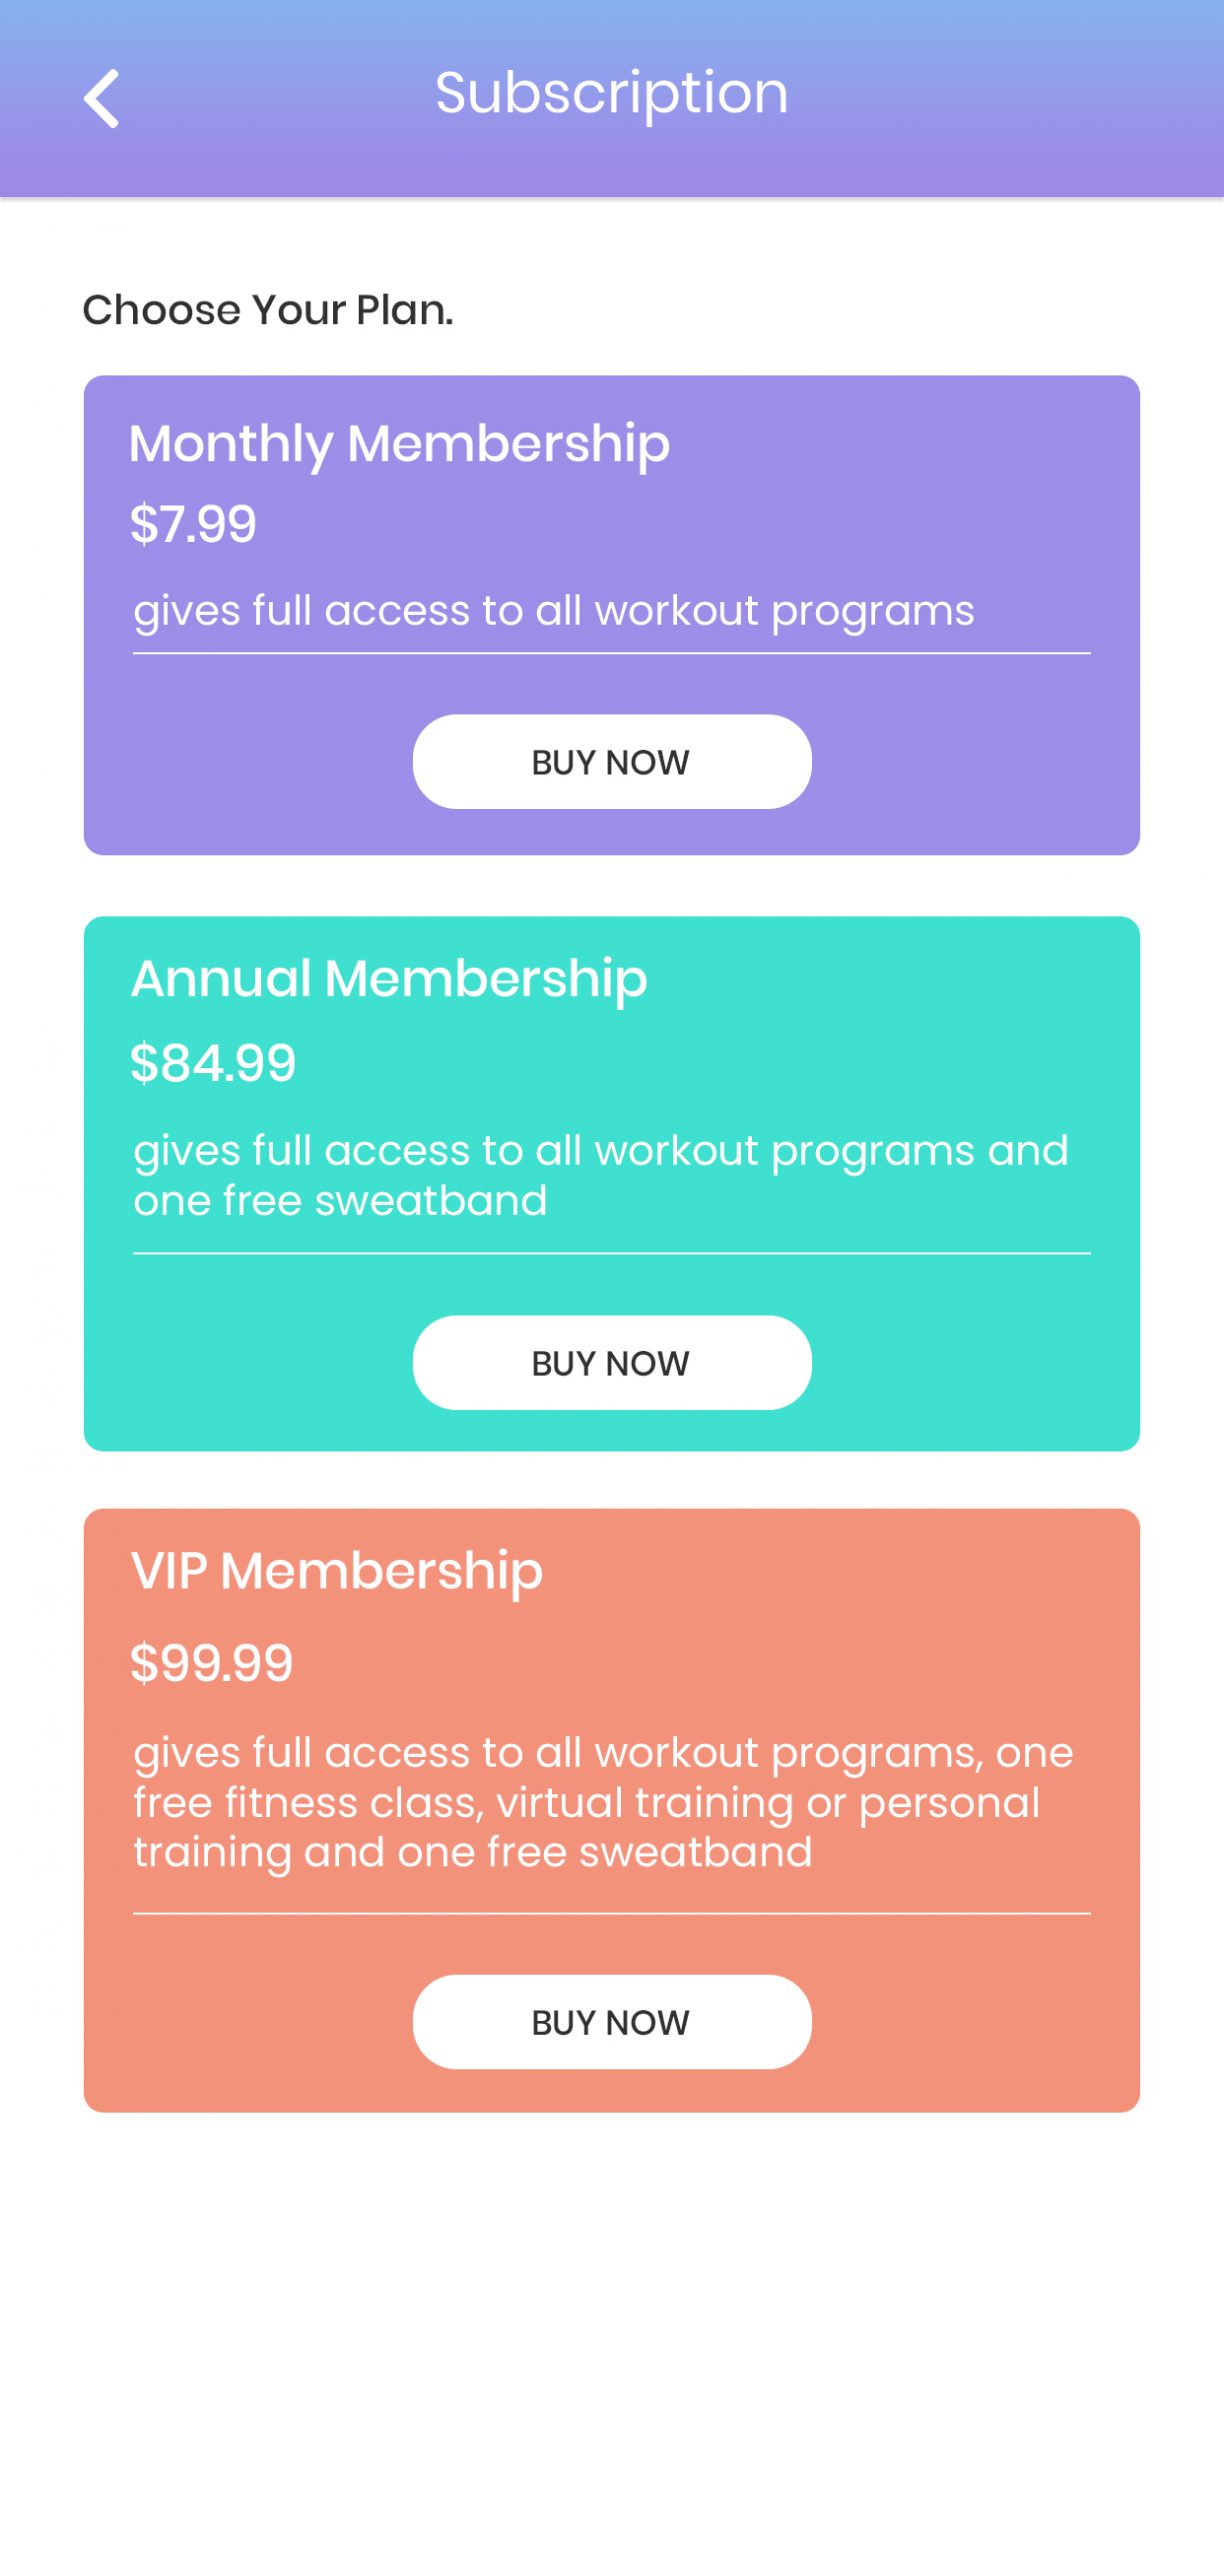Tap the purple Monthly Membership card
The height and width of the screenshot is (2560, 1224).
(611, 615)
